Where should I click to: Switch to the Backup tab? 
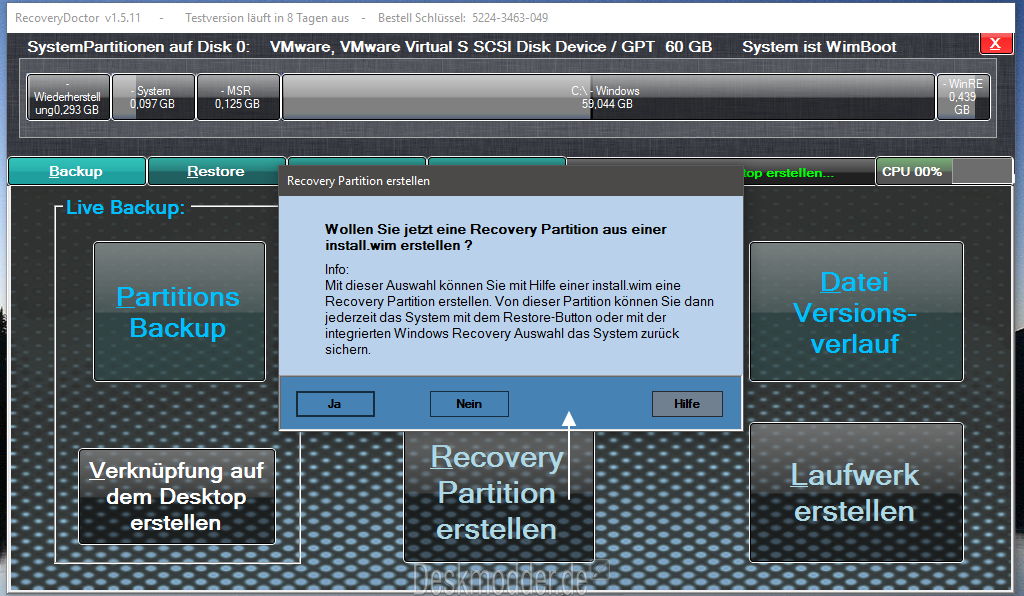(76, 171)
